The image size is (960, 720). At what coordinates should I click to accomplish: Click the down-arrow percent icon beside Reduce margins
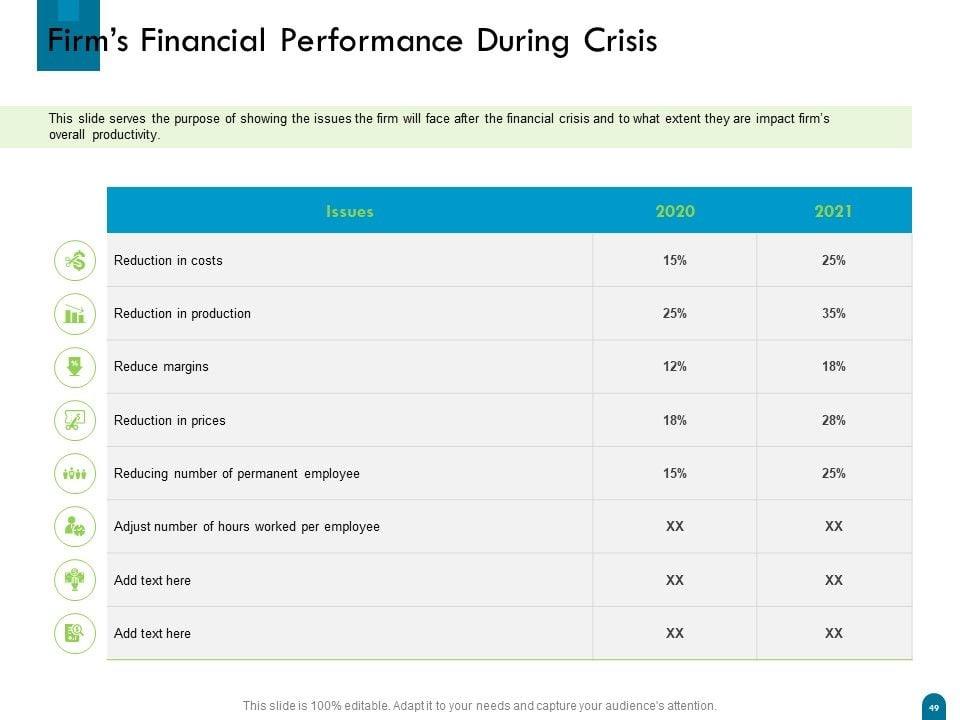[75, 367]
